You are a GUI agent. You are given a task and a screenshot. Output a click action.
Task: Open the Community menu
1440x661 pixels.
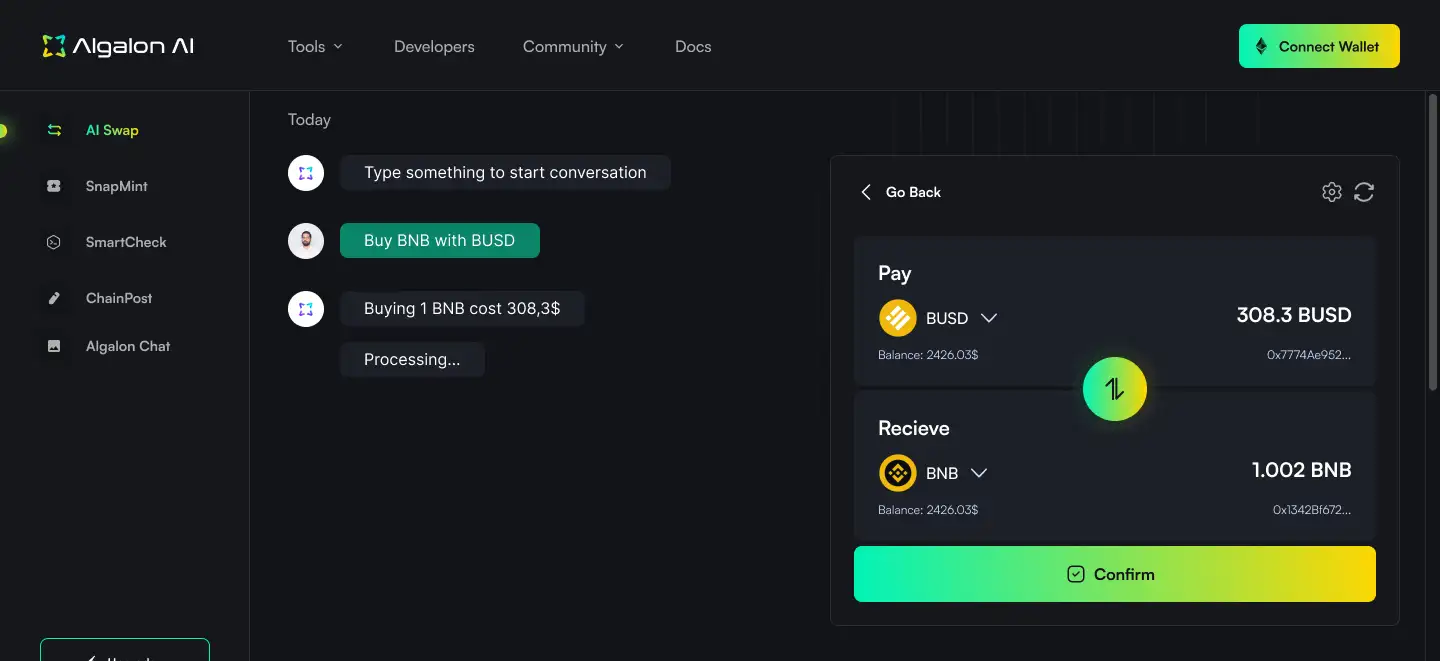pos(573,46)
